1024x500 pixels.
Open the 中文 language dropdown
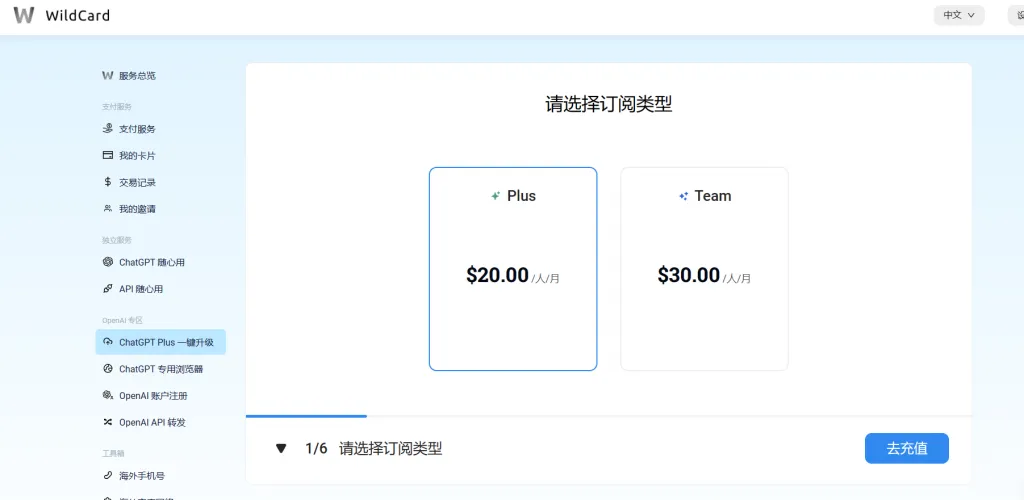(x=958, y=15)
